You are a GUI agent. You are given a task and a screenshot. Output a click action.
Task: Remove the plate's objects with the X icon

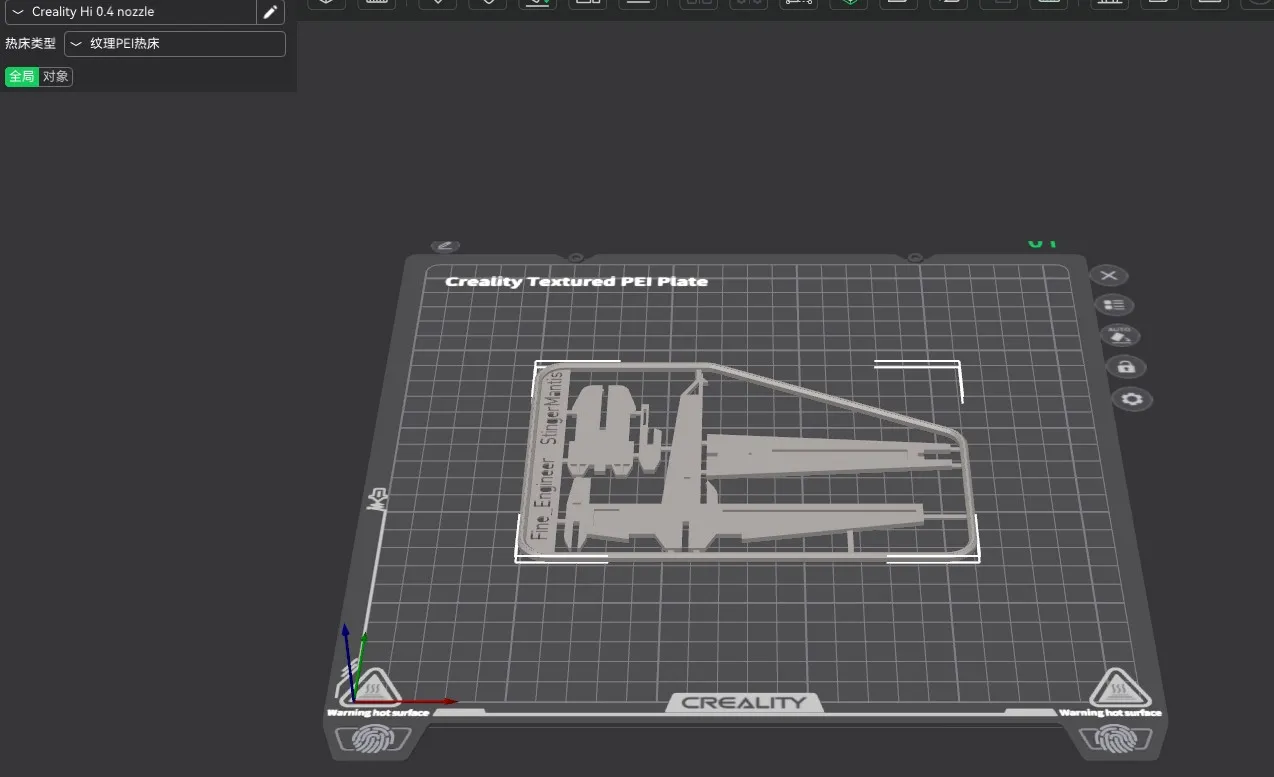click(x=1108, y=276)
